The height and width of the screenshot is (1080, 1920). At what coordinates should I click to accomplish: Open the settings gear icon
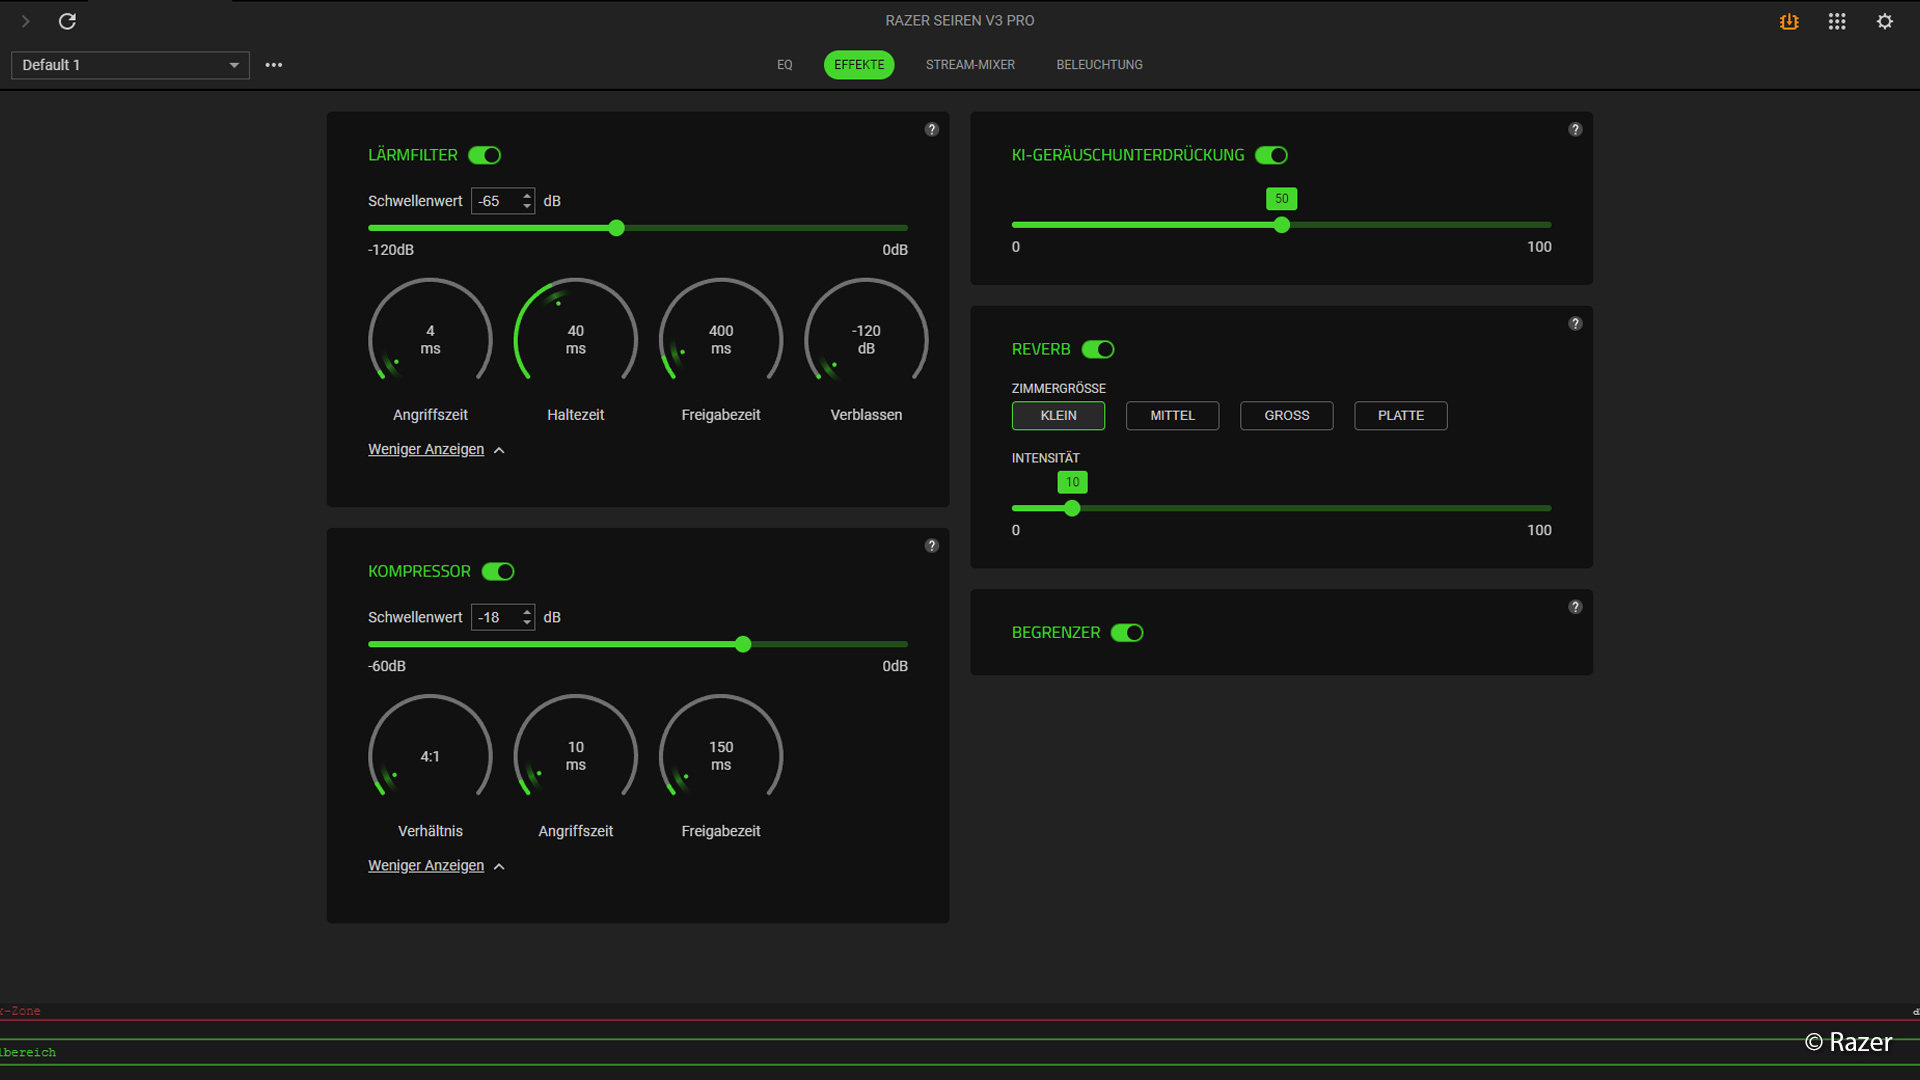(1885, 21)
